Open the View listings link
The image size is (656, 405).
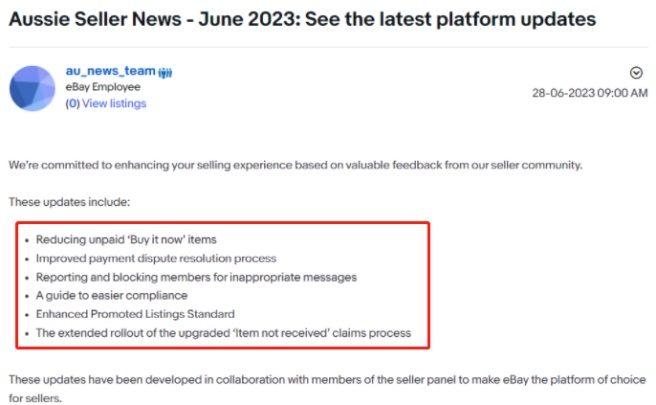(114, 103)
